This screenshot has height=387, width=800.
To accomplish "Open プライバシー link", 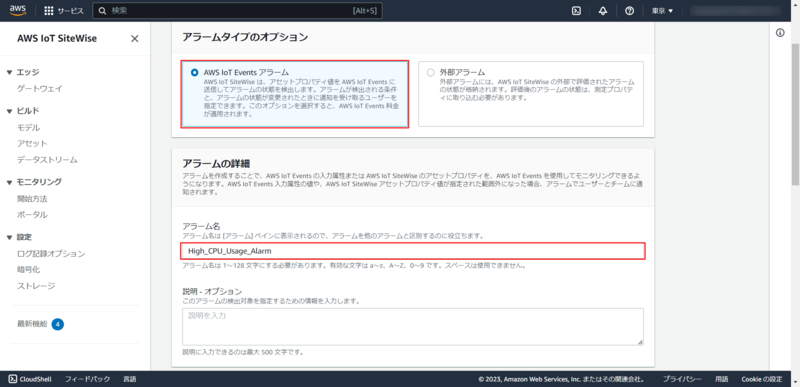I will [x=682, y=379].
